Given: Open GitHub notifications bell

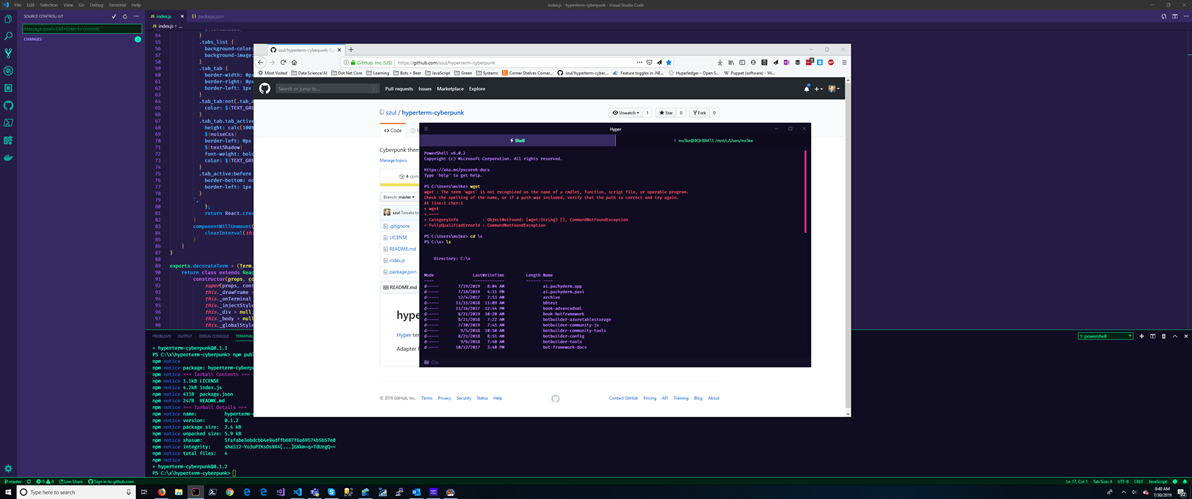Looking at the screenshot, I should (x=807, y=89).
